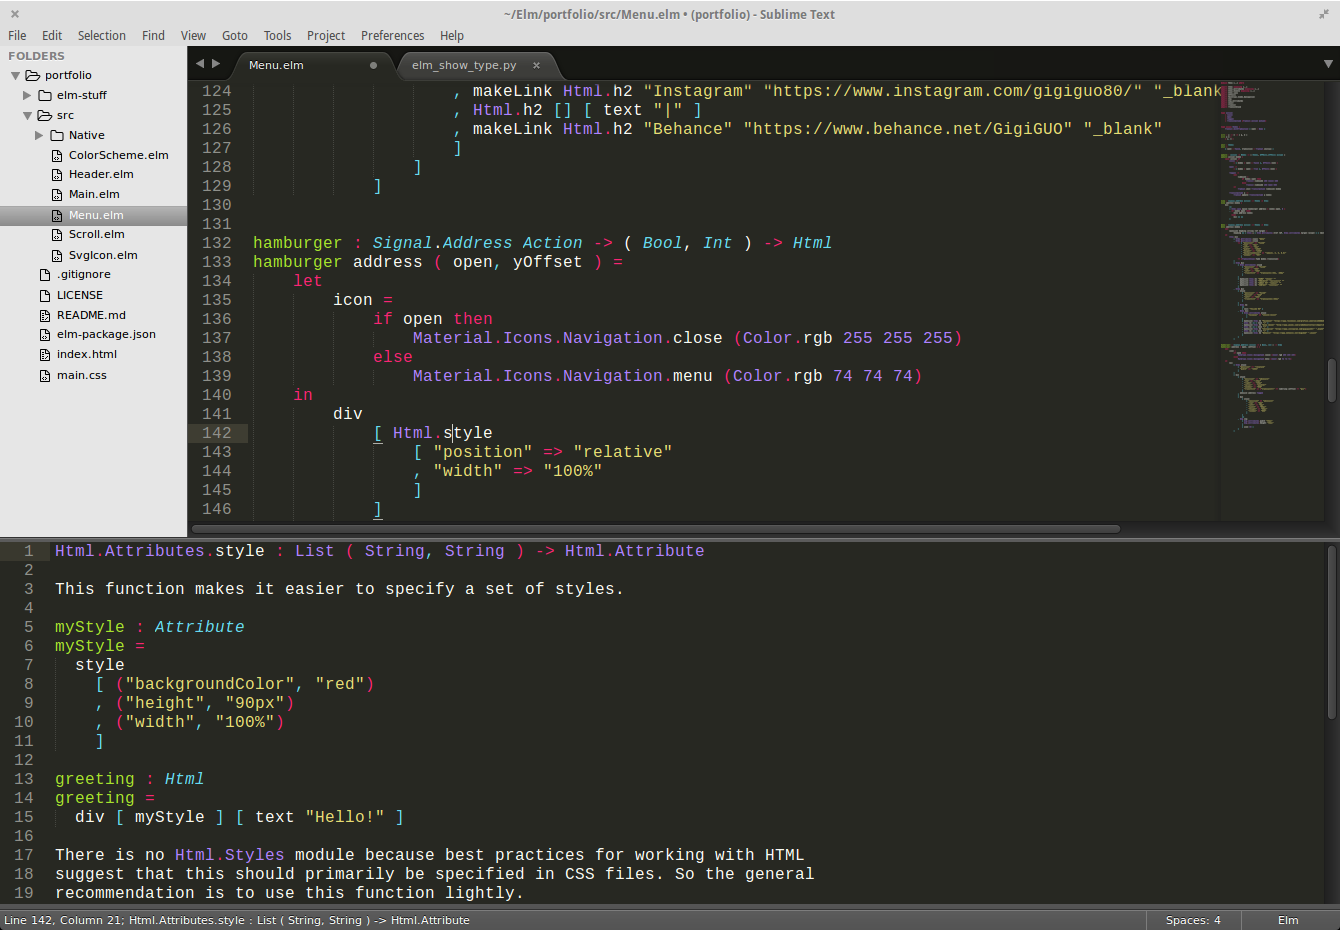This screenshot has width=1340, height=930.
Task: Open elm-package.json in the sidebar
Action: [x=106, y=334]
